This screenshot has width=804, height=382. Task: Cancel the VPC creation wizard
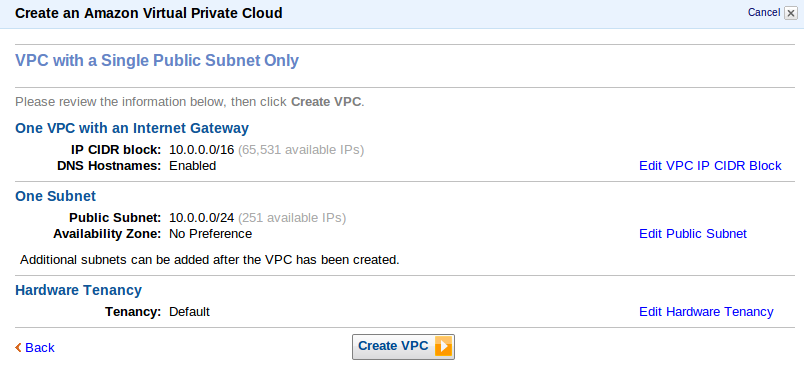(764, 13)
